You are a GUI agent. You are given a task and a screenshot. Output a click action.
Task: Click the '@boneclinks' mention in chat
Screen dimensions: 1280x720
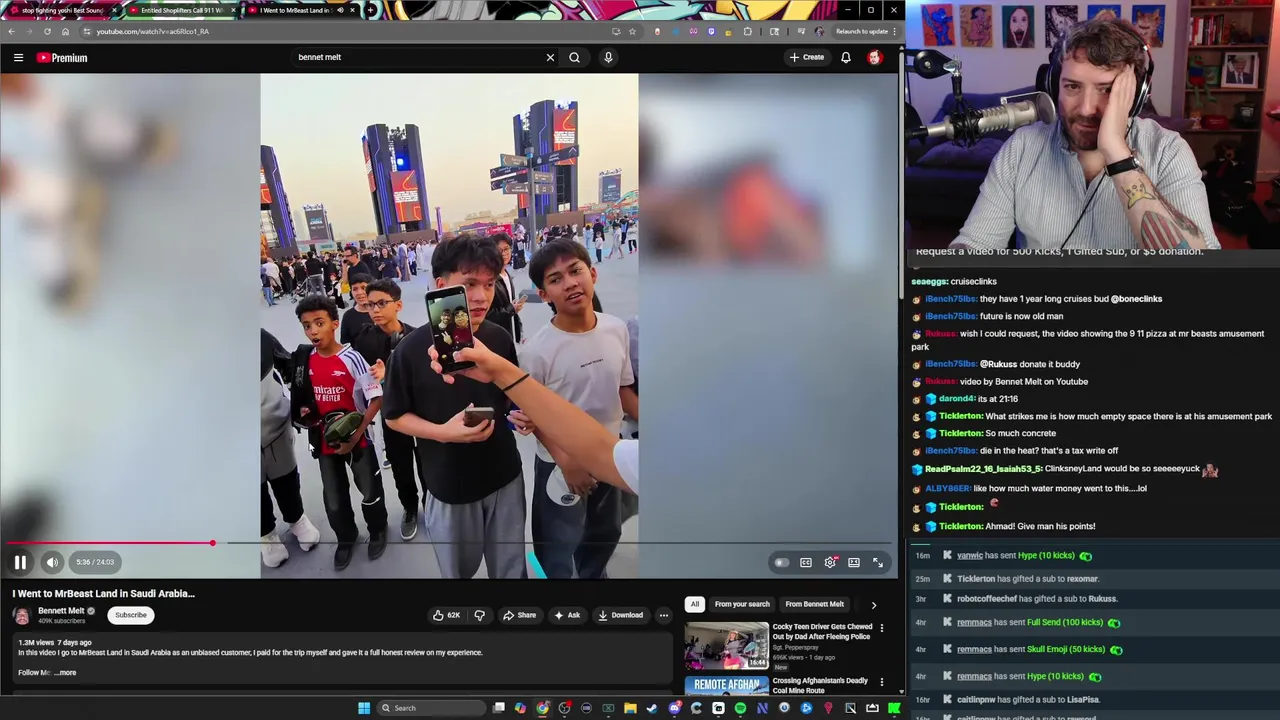[x=1136, y=299]
